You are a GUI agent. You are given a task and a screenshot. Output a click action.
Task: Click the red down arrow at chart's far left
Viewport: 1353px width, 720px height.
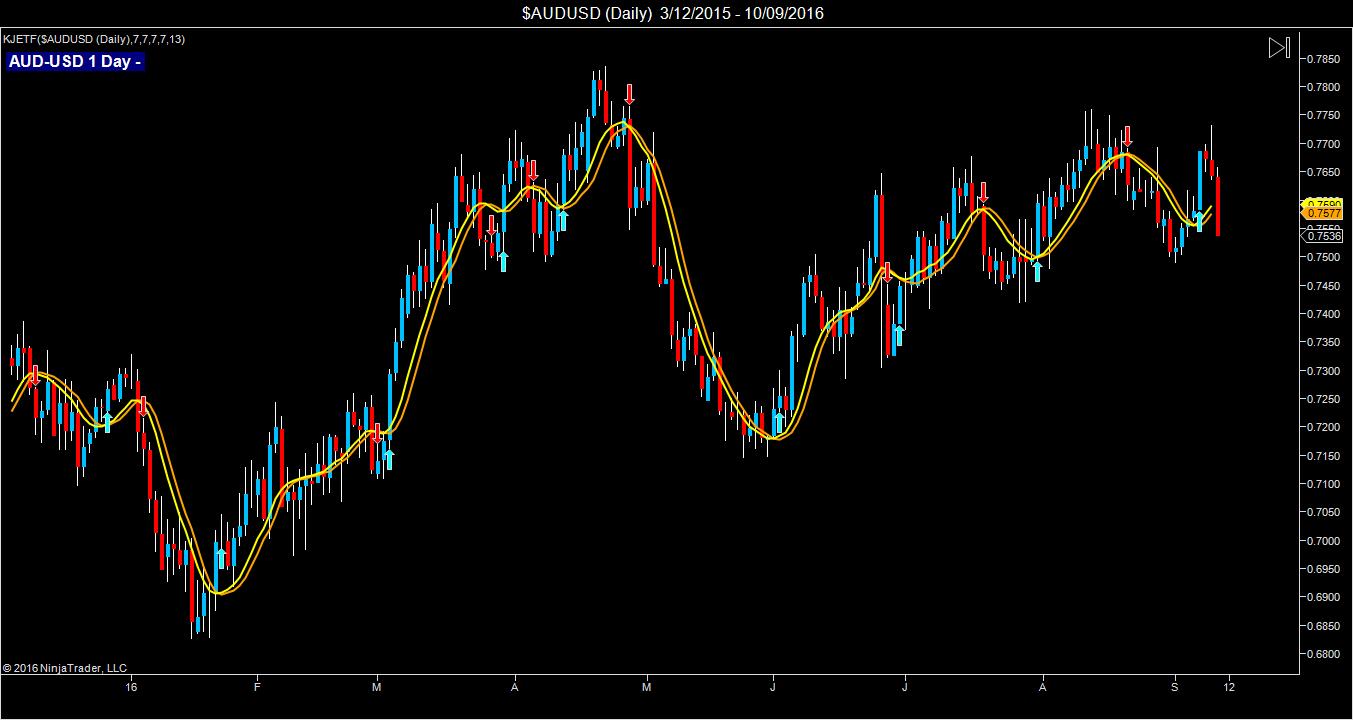[34, 375]
